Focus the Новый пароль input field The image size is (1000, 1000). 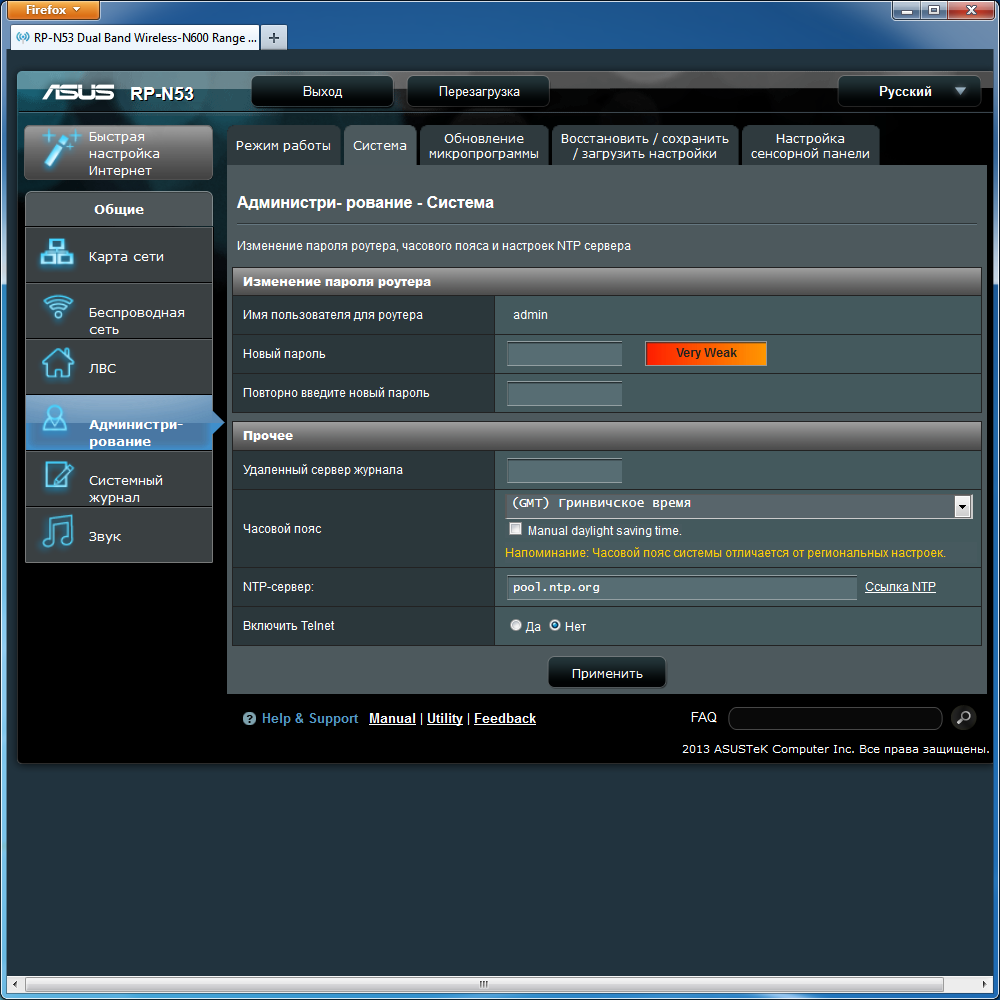tap(564, 353)
